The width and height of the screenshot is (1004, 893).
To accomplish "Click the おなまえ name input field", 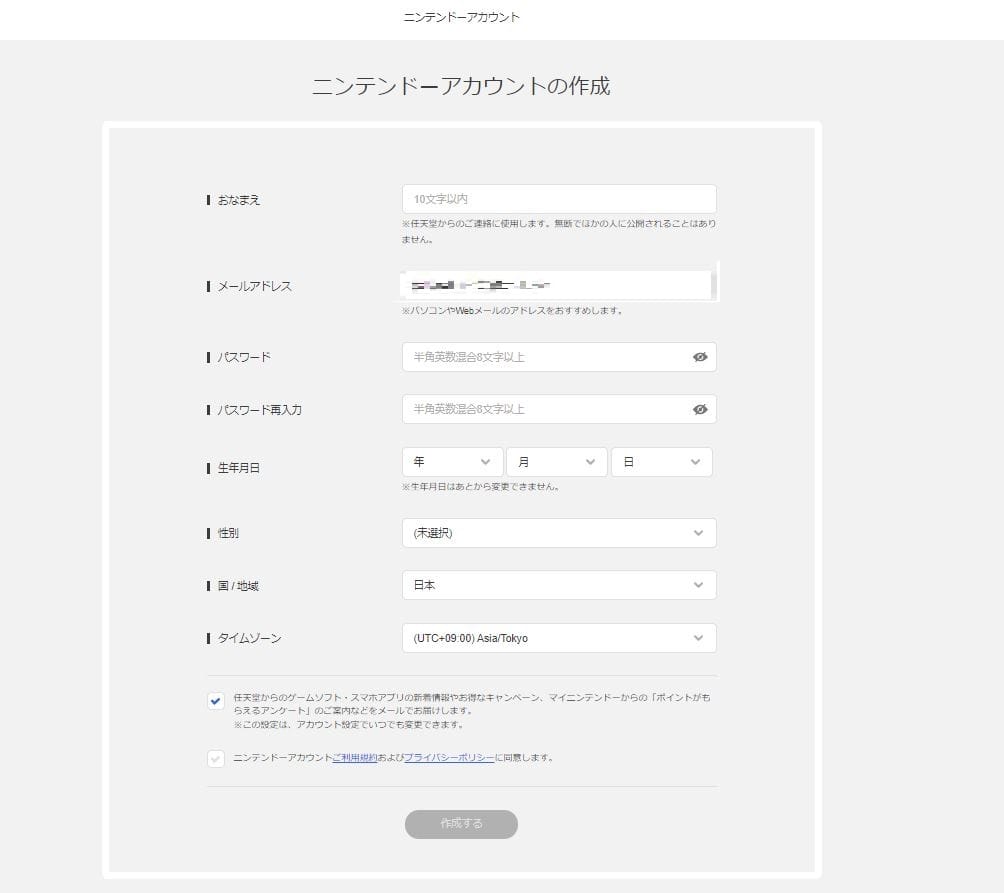I will (558, 198).
